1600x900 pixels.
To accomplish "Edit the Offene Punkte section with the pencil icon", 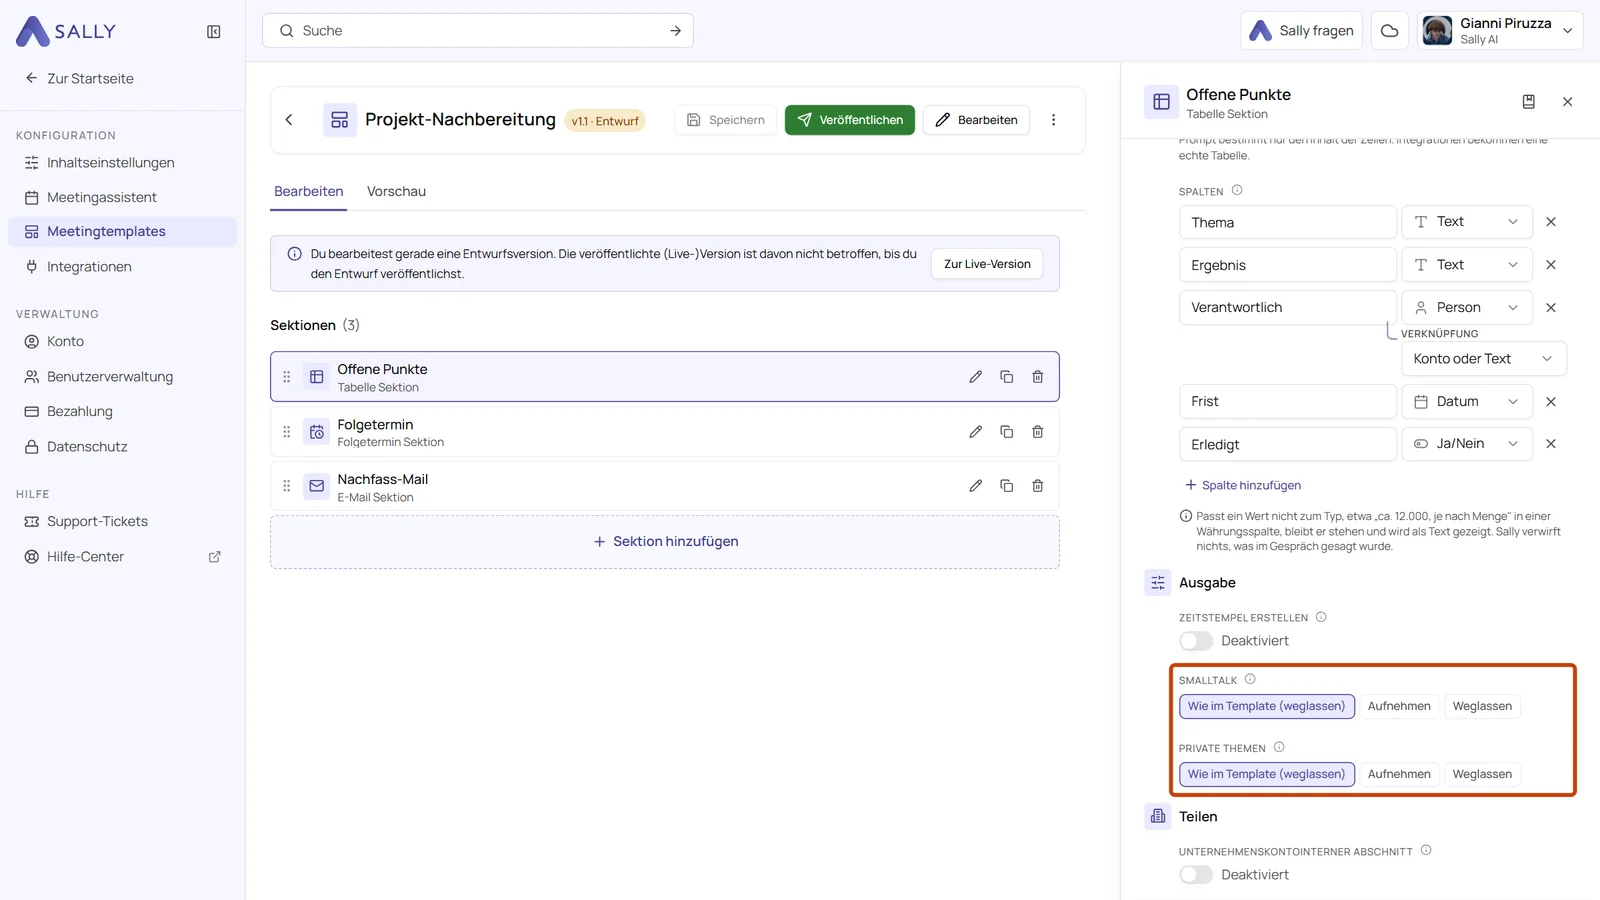I will pyautogui.click(x=975, y=377).
